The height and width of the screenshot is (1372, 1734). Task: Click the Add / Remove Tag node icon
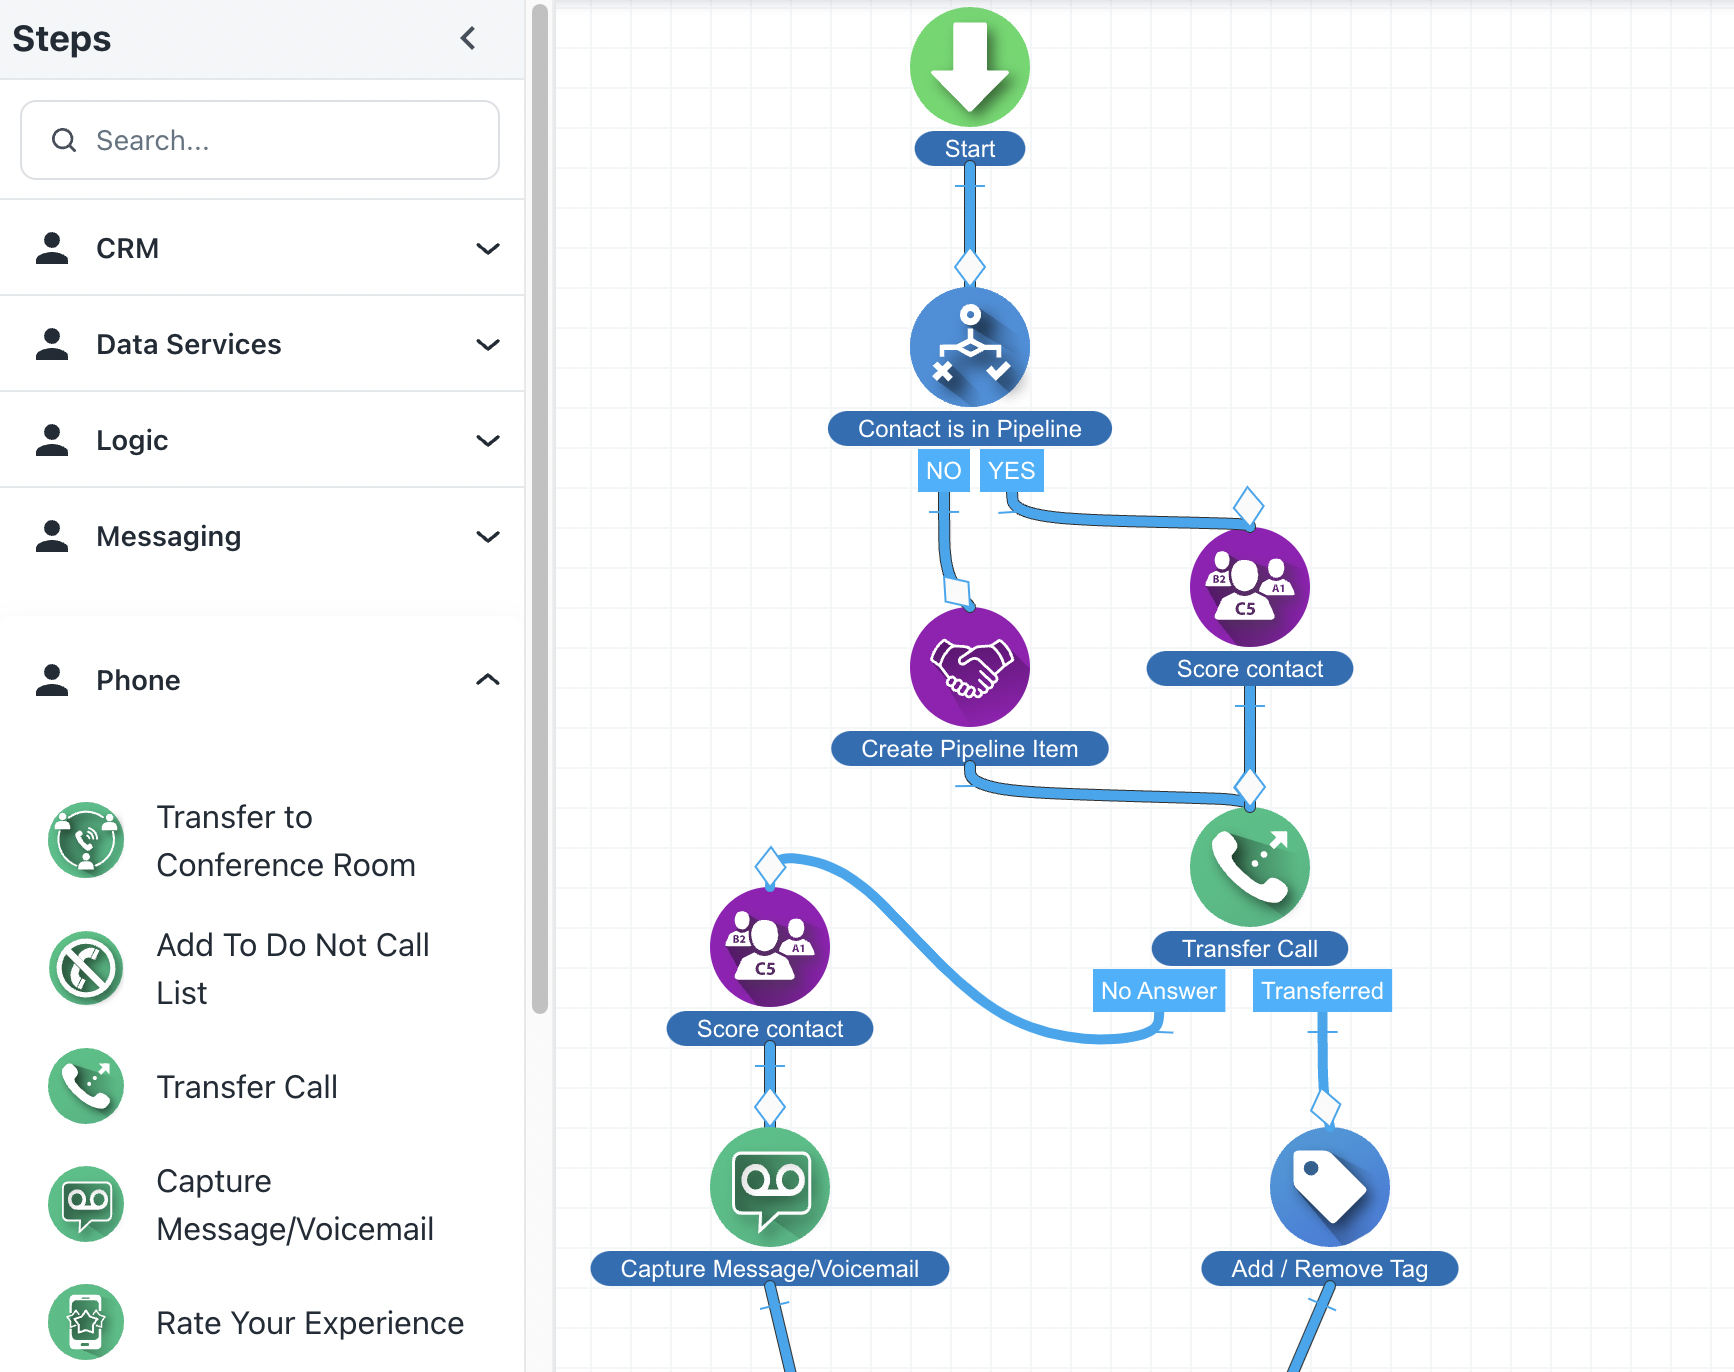(x=1329, y=1187)
